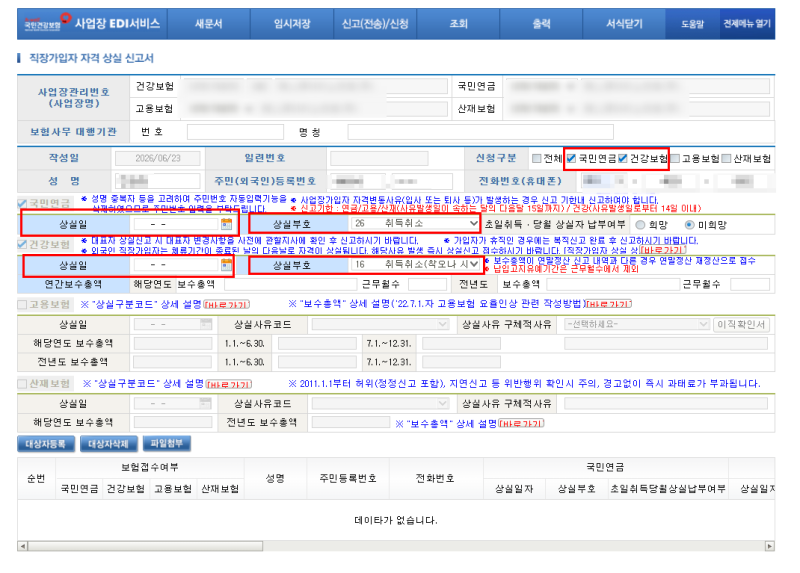Open calendar icon for 건강보험 상실일
The image size is (800, 573).
(227, 264)
